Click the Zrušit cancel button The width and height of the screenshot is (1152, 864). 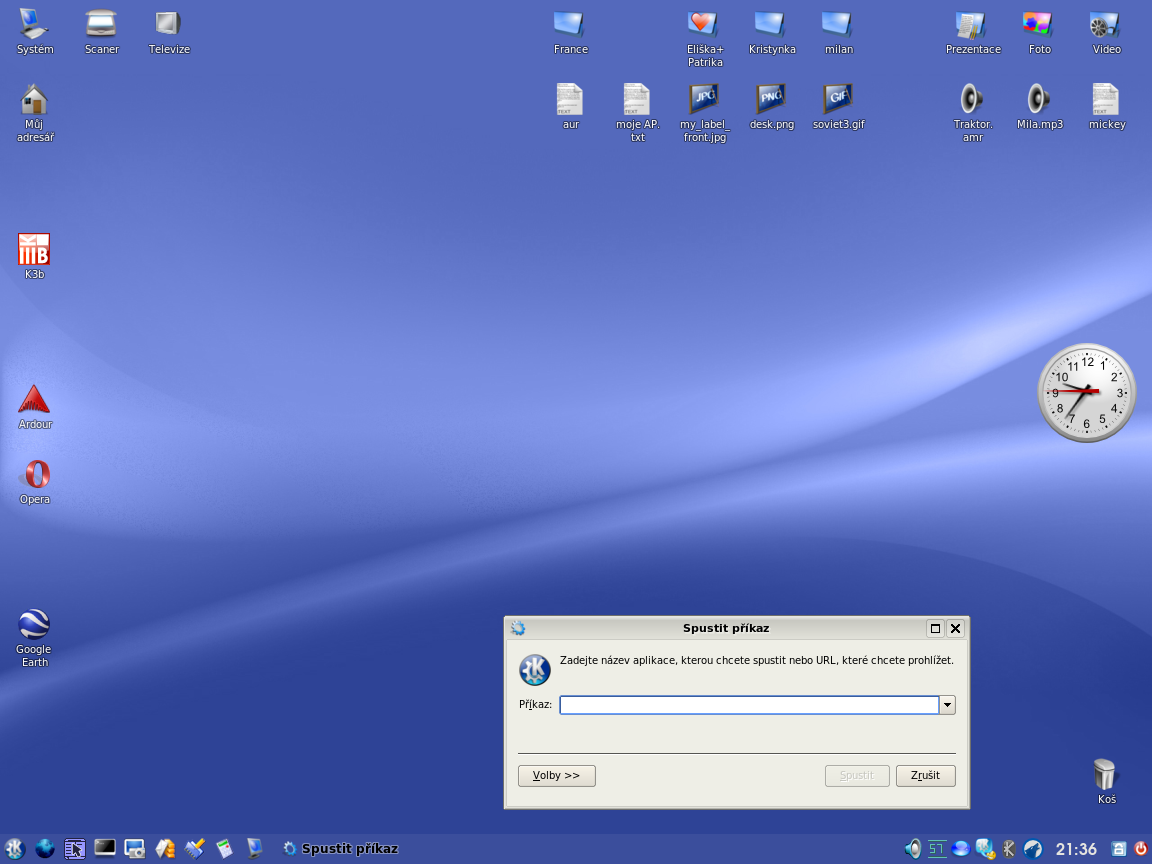tap(925, 776)
